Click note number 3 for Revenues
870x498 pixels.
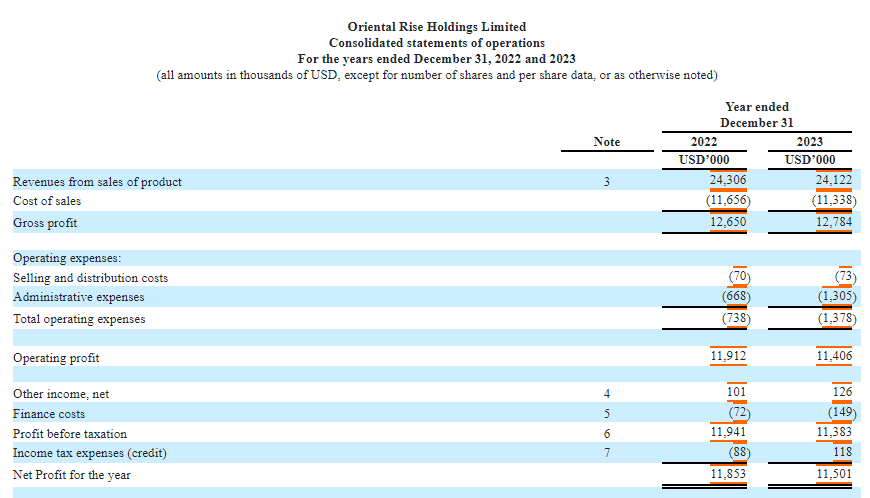(x=606, y=181)
